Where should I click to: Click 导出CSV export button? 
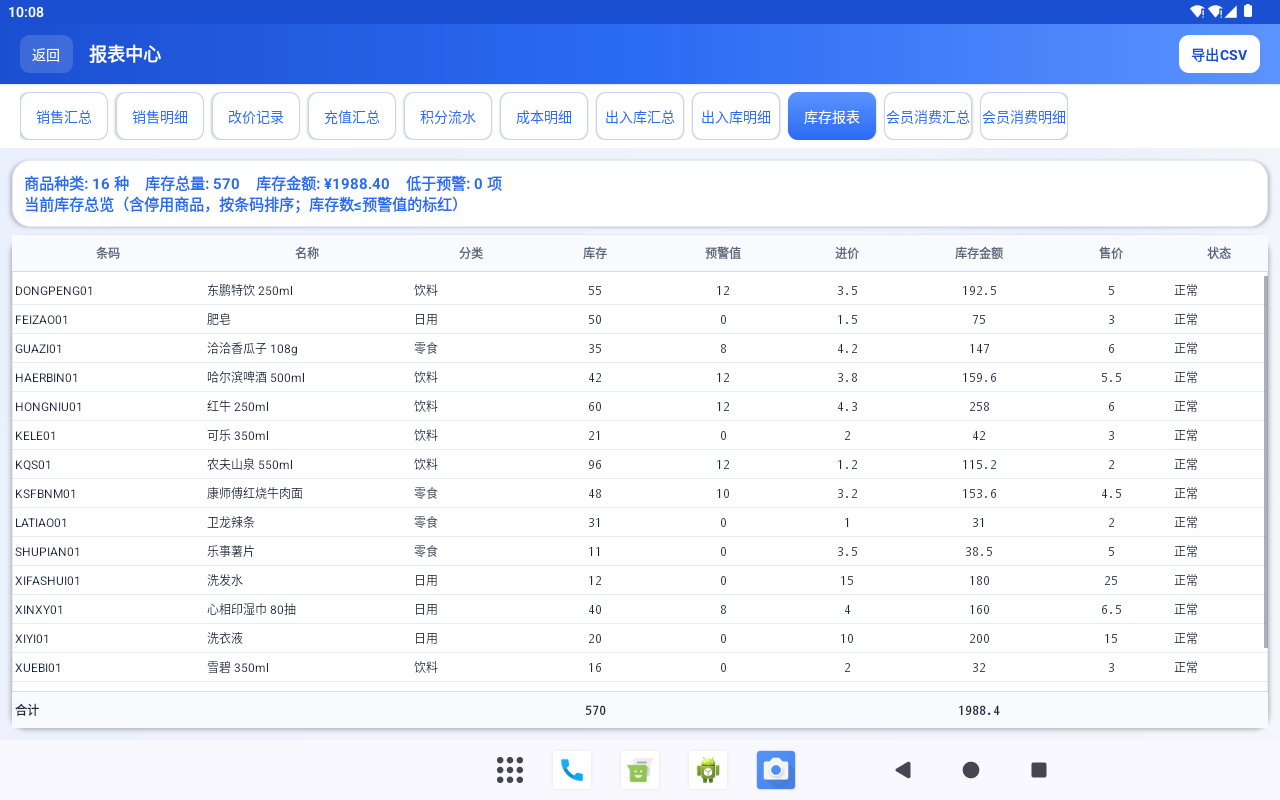tap(1219, 54)
